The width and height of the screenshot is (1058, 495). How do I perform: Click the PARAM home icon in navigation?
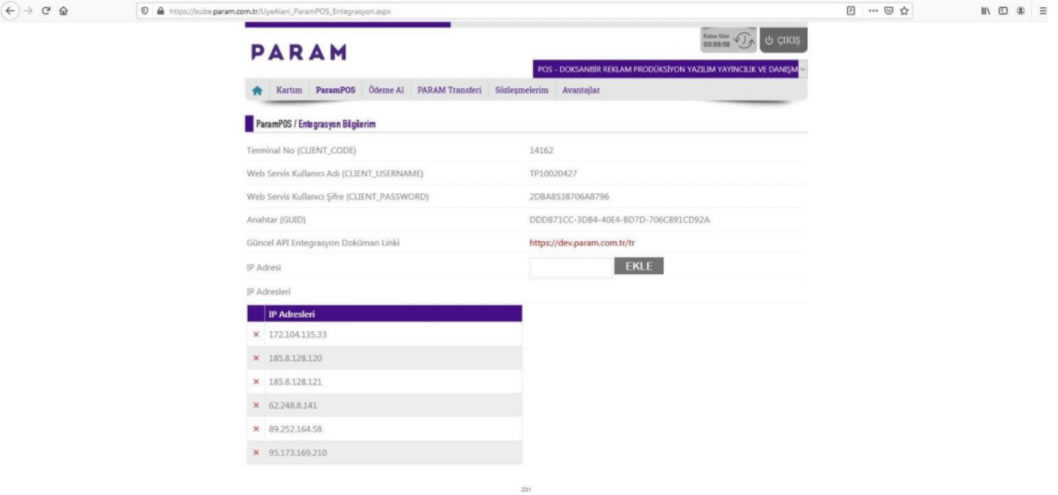pos(257,90)
